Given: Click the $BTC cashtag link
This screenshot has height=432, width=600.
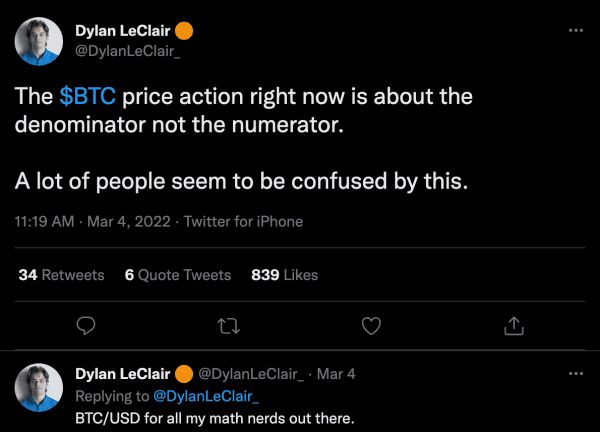Looking at the screenshot, I should [87, 96].
